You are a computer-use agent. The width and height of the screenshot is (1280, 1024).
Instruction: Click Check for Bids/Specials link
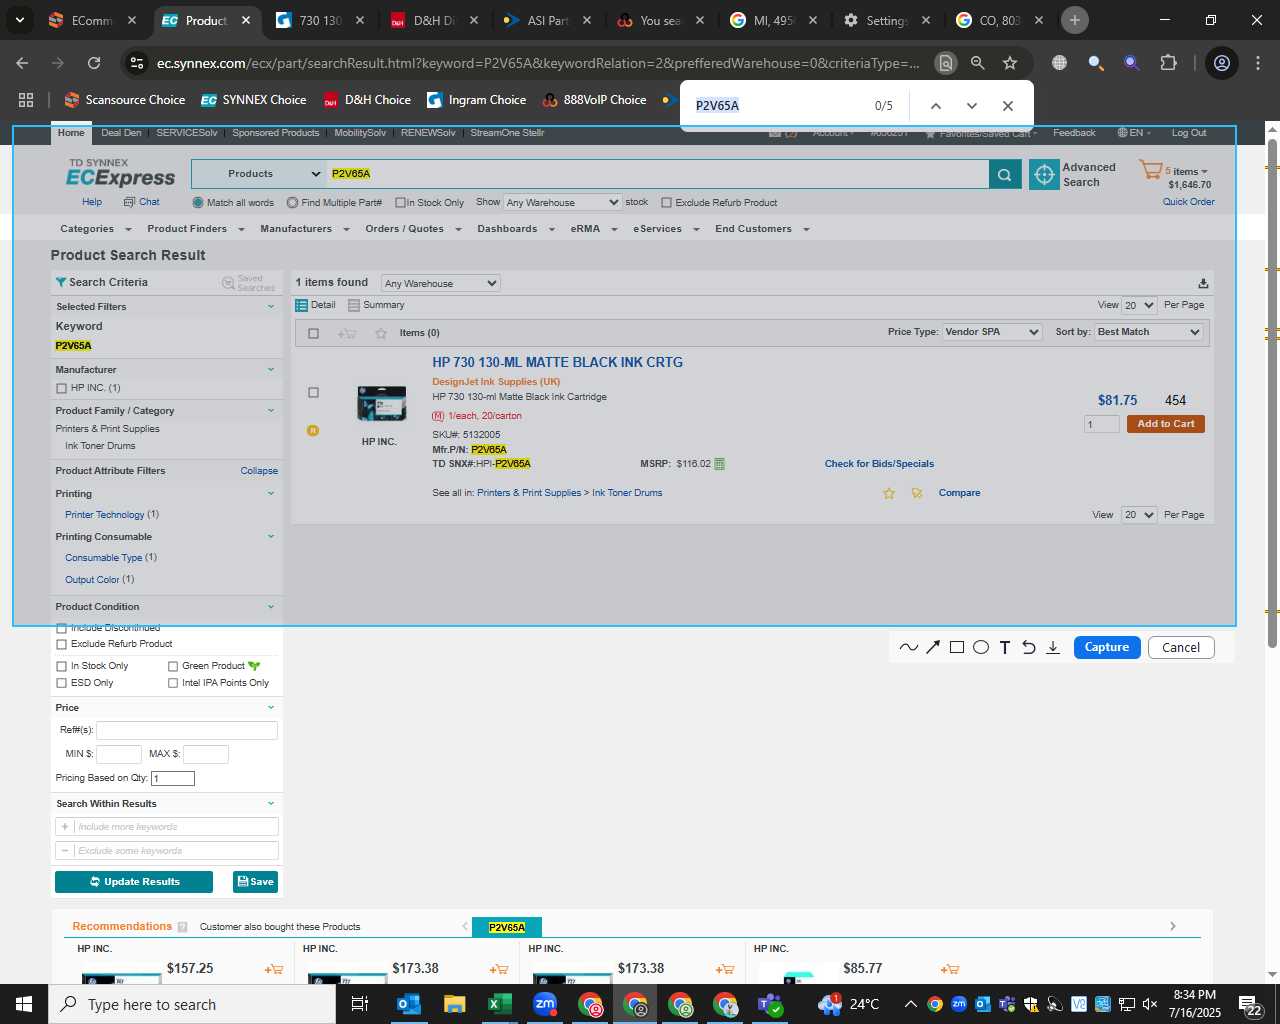[879, 464]
